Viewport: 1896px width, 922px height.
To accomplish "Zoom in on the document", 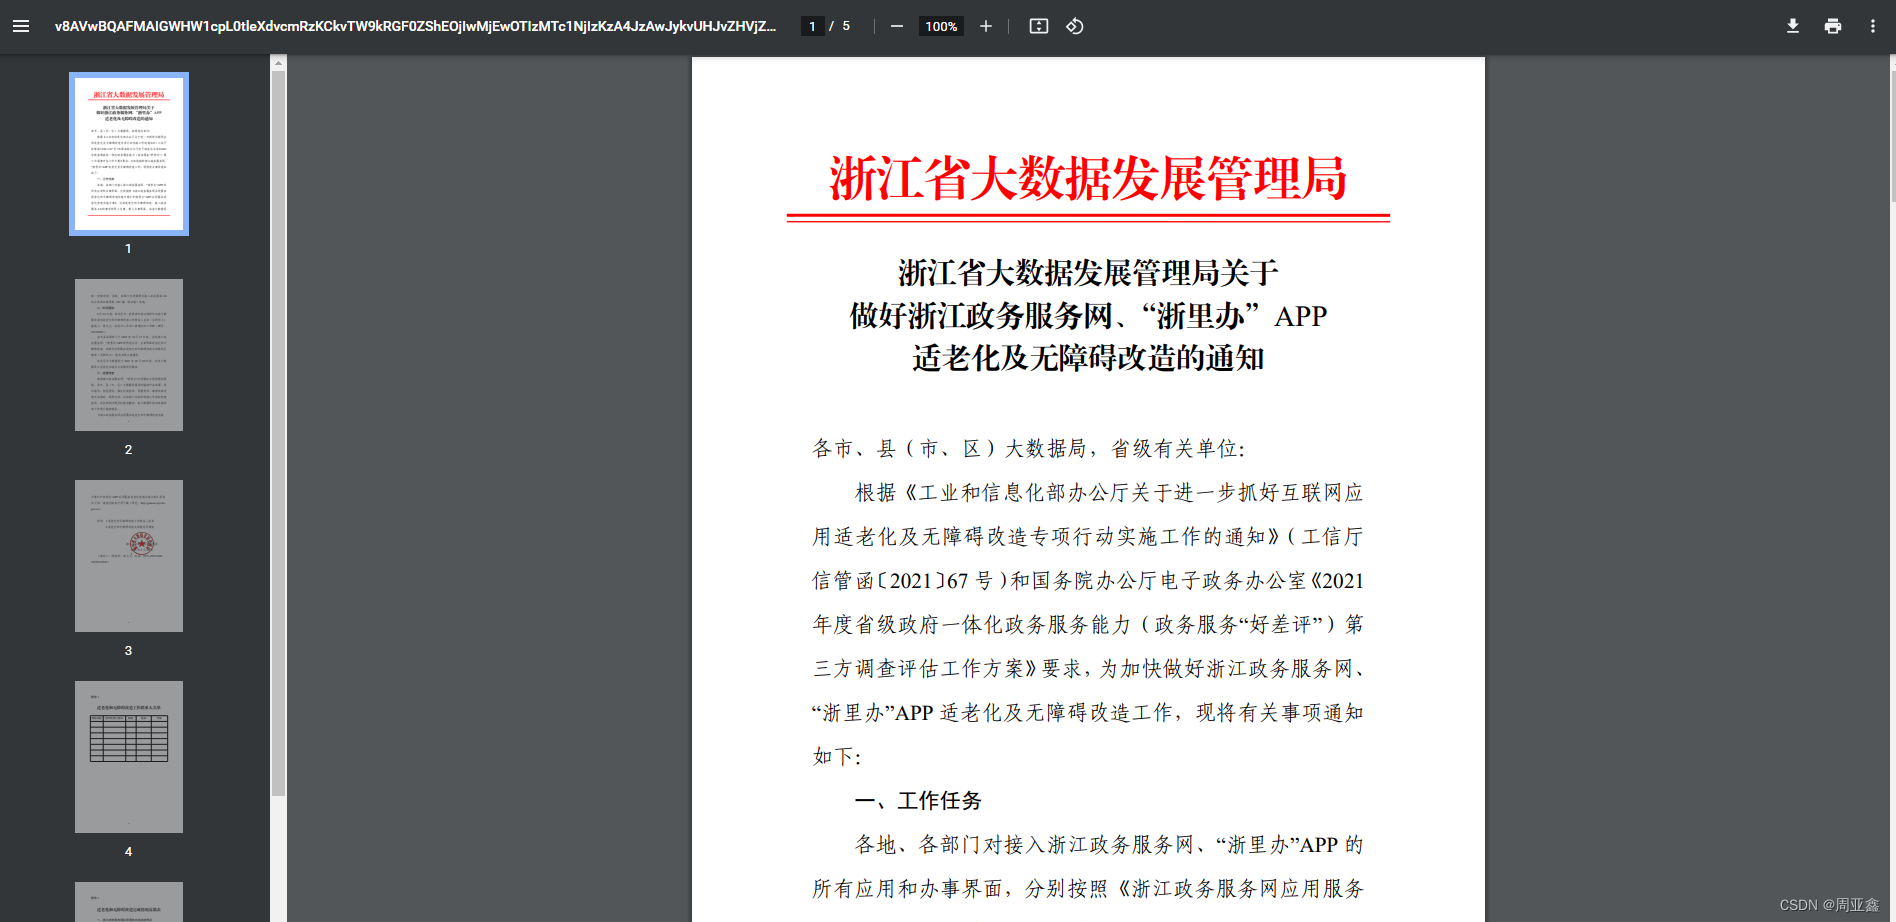I will 985,26.
